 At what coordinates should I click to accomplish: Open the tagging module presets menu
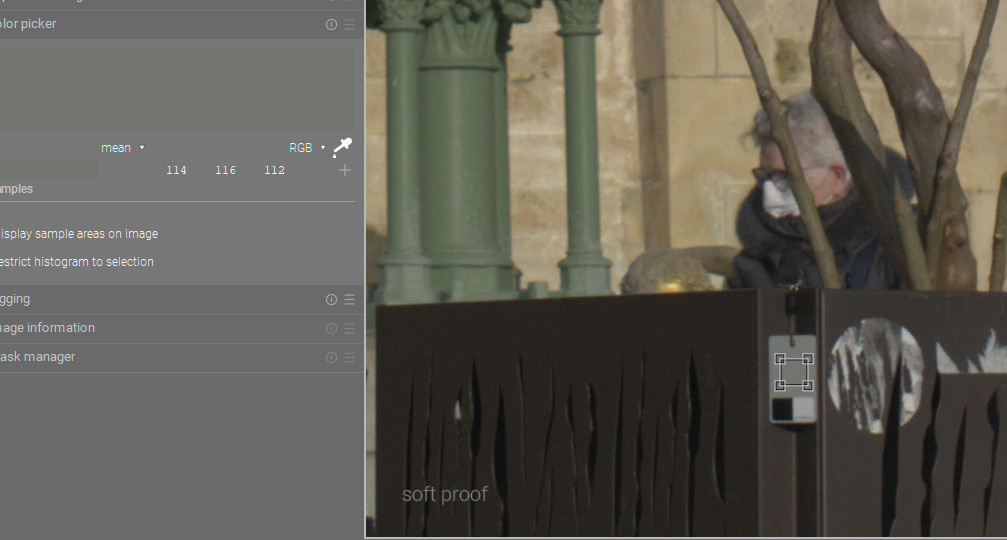tap(349, 299)
